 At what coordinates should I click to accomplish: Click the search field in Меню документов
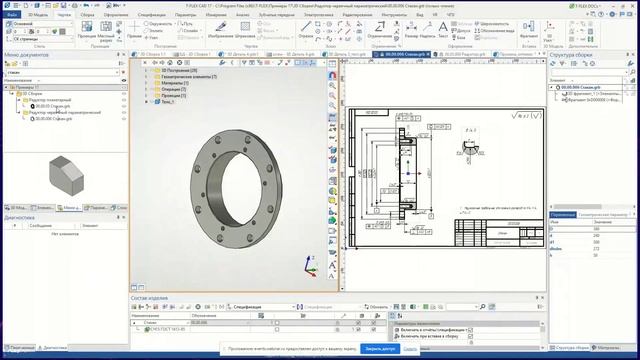62,72
